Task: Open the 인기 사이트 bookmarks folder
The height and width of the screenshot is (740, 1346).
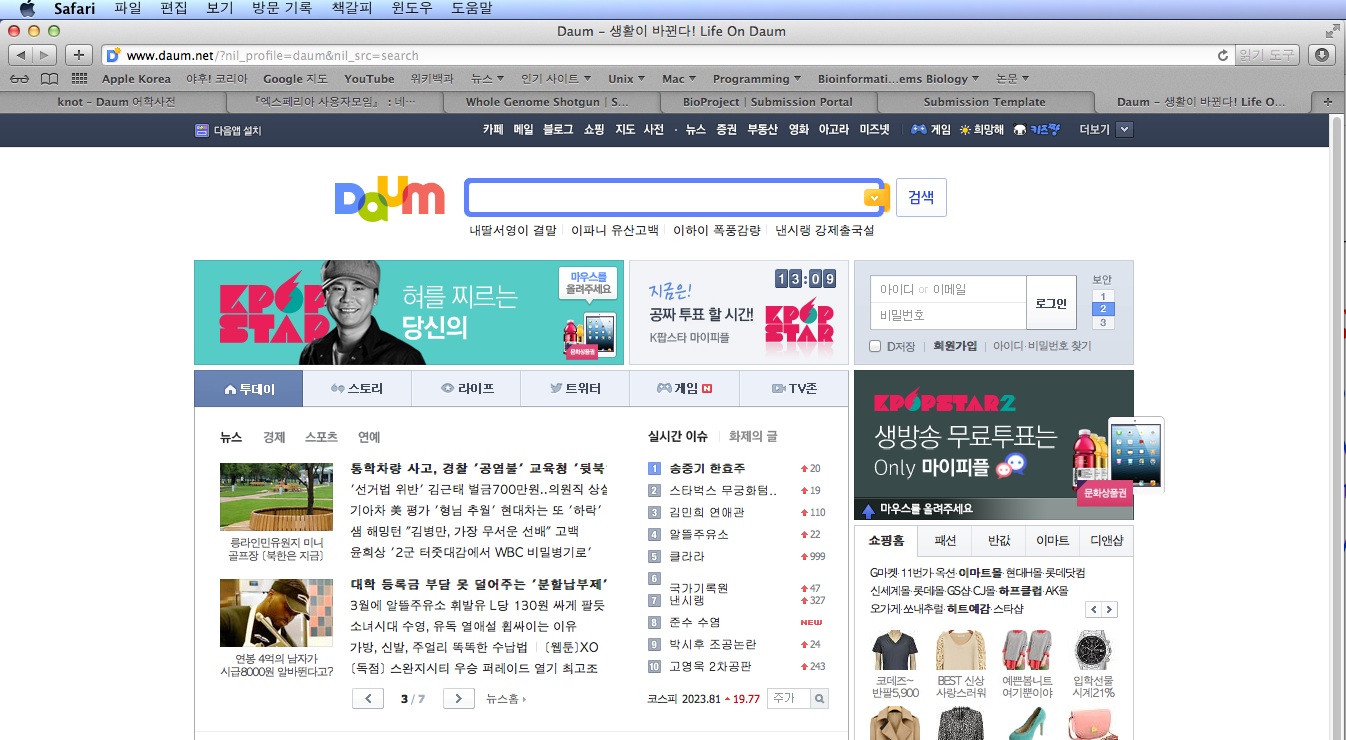Action: 555,78
